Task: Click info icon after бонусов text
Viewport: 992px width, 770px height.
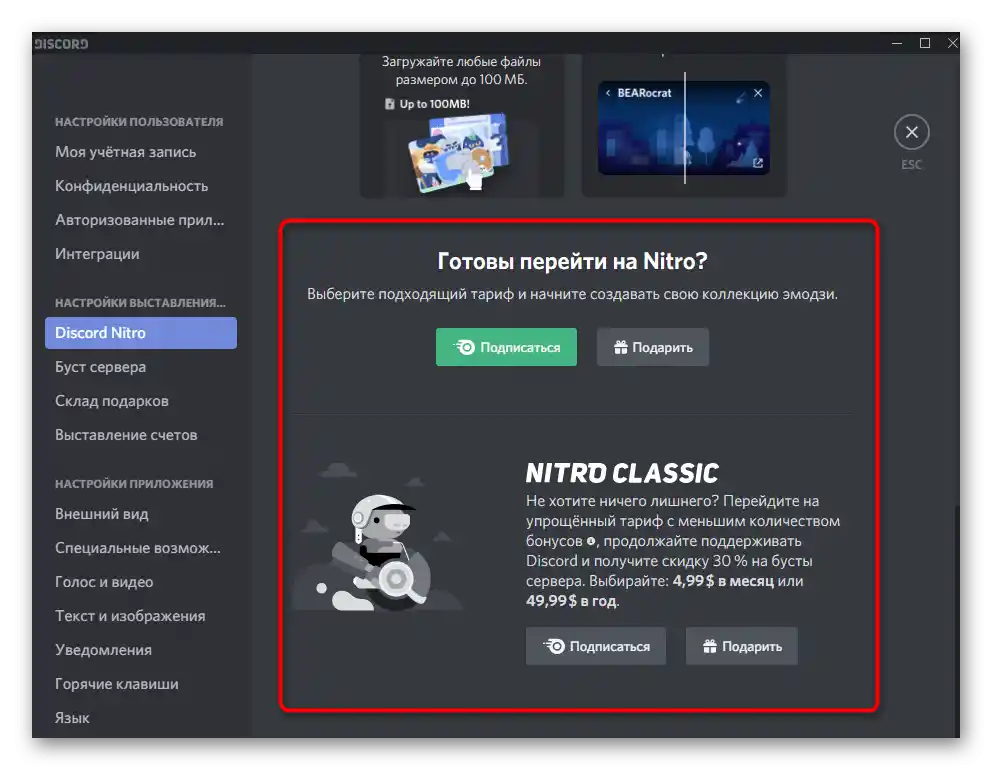Action: (591, 541)
